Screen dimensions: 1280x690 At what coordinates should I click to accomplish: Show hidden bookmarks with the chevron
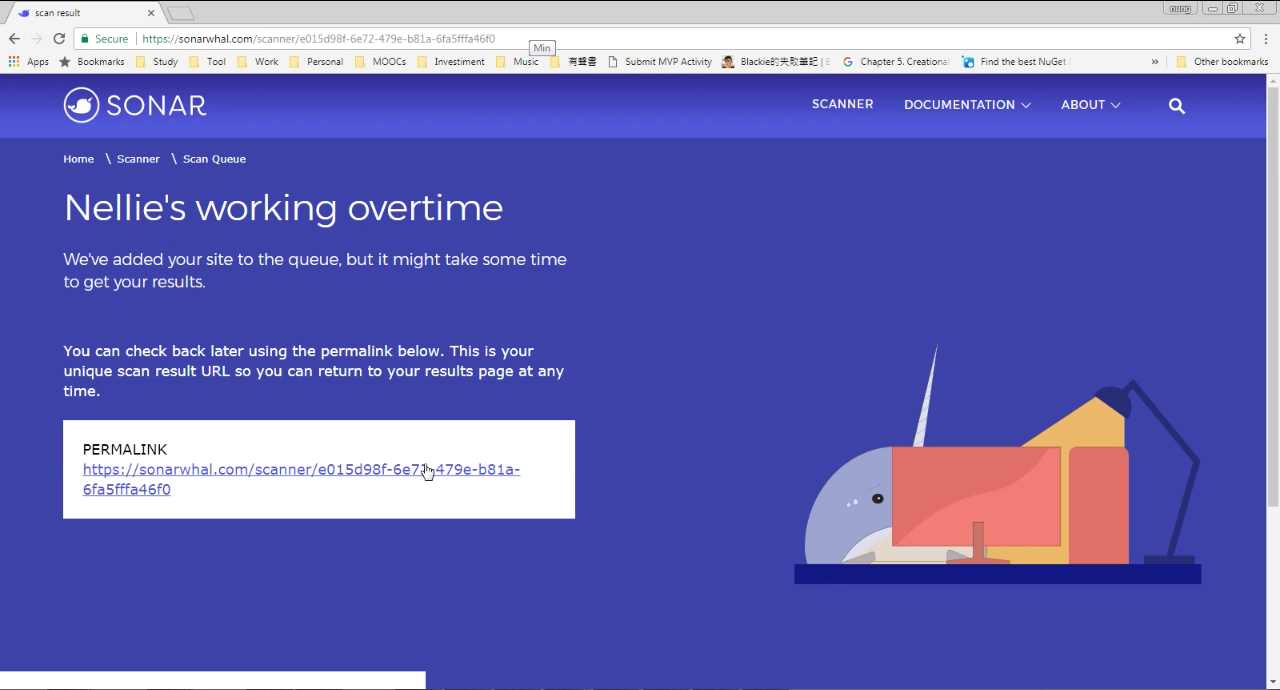pos(1155,61)
